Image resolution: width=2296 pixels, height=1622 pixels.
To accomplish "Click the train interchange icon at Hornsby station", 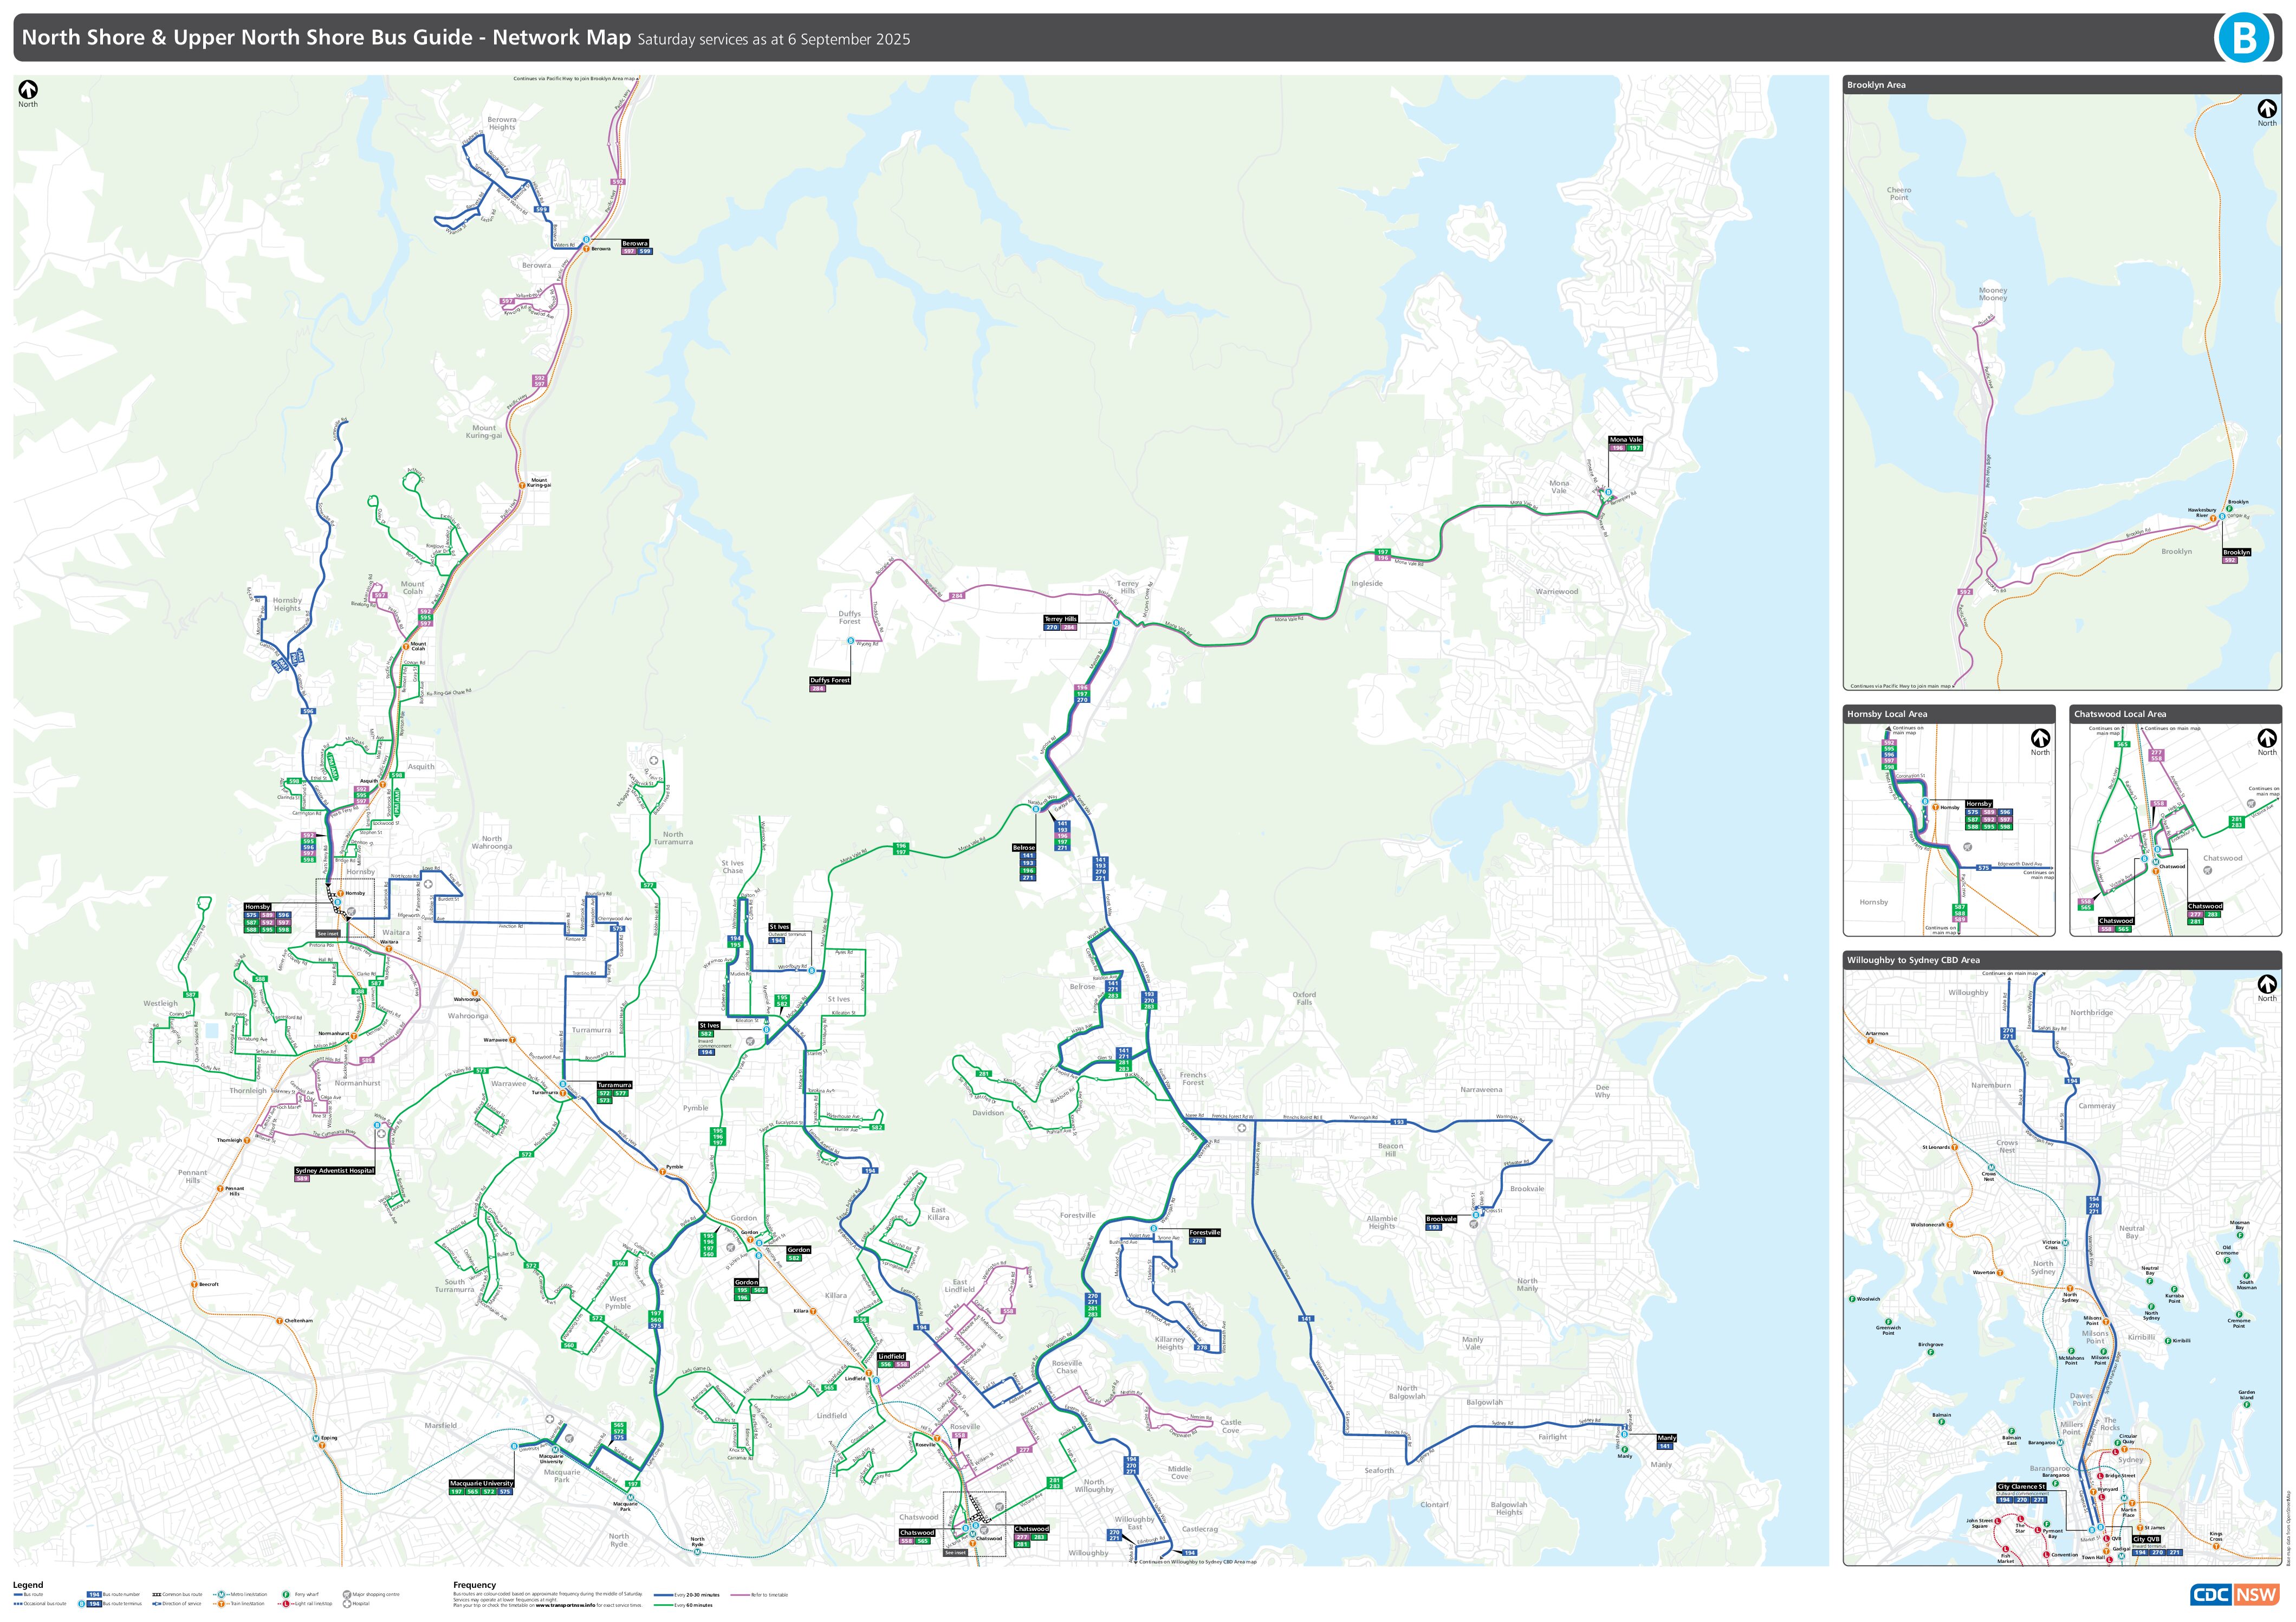I will (x=341, y=894).
